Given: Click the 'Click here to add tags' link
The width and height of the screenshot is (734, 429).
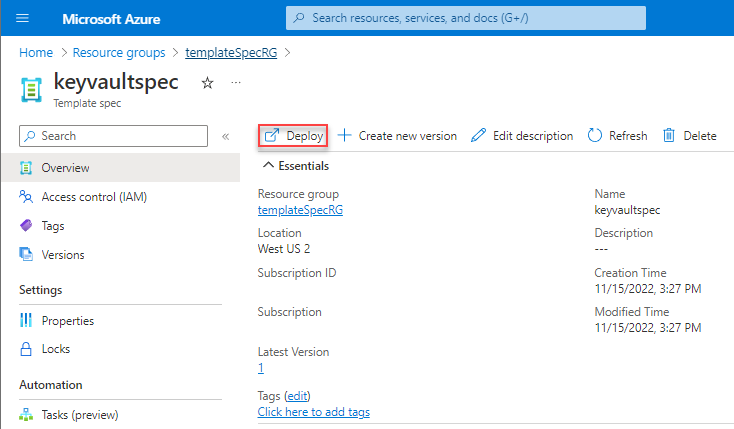Looking at the screenshot, I should [314, 412].
